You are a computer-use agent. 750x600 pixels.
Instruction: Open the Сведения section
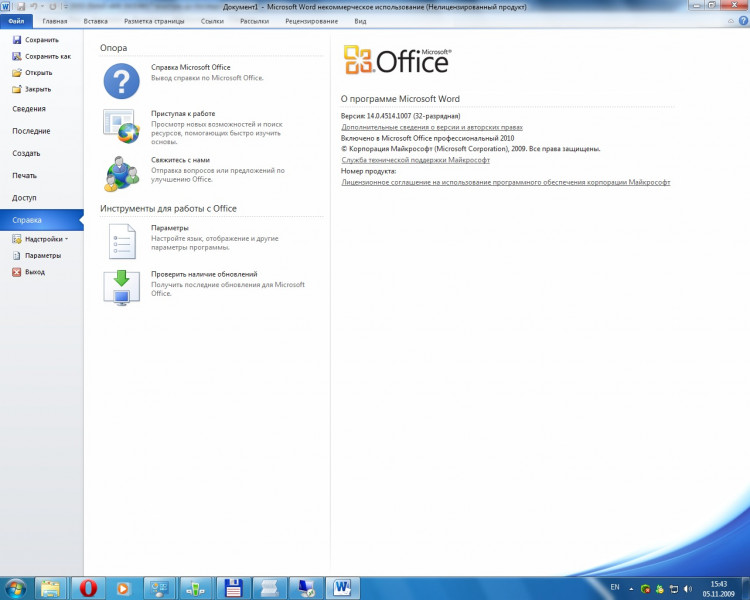tap(29, 109)
